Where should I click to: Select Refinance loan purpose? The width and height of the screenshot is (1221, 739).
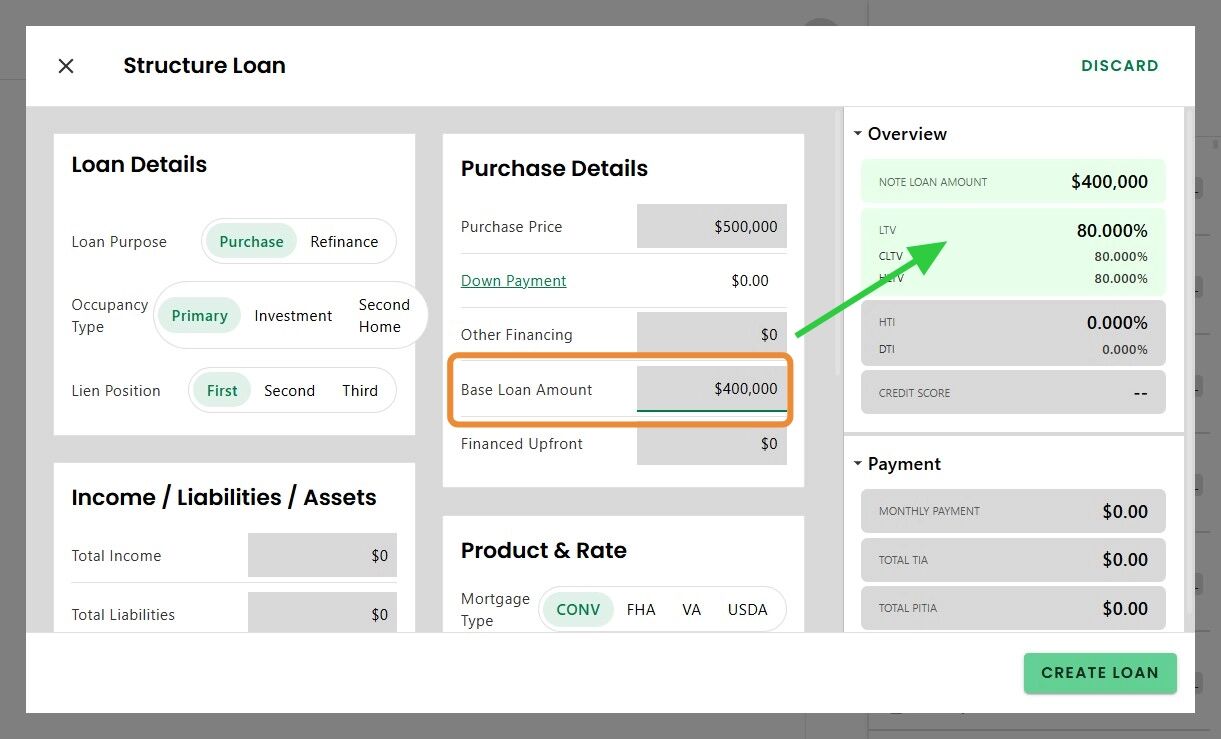pos(344,242)
